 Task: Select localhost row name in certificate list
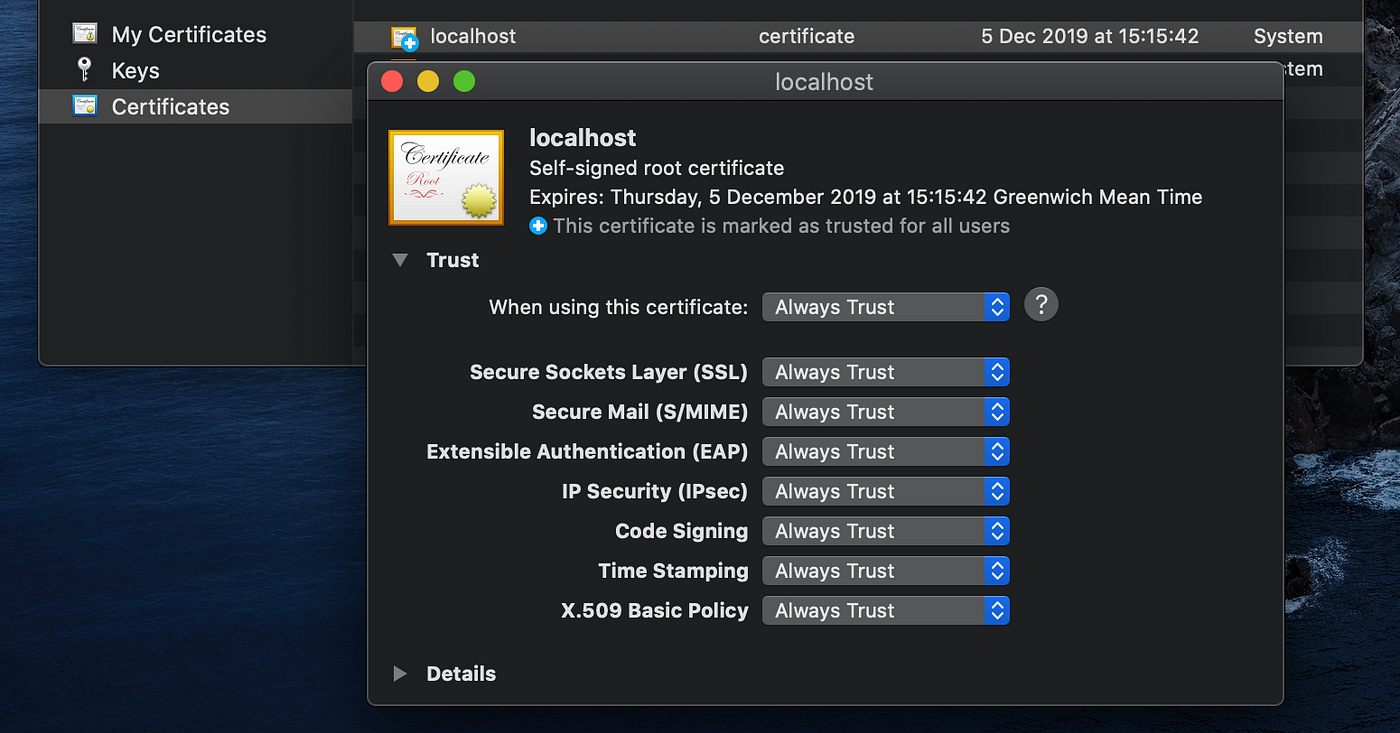click(x=473, y=36)
